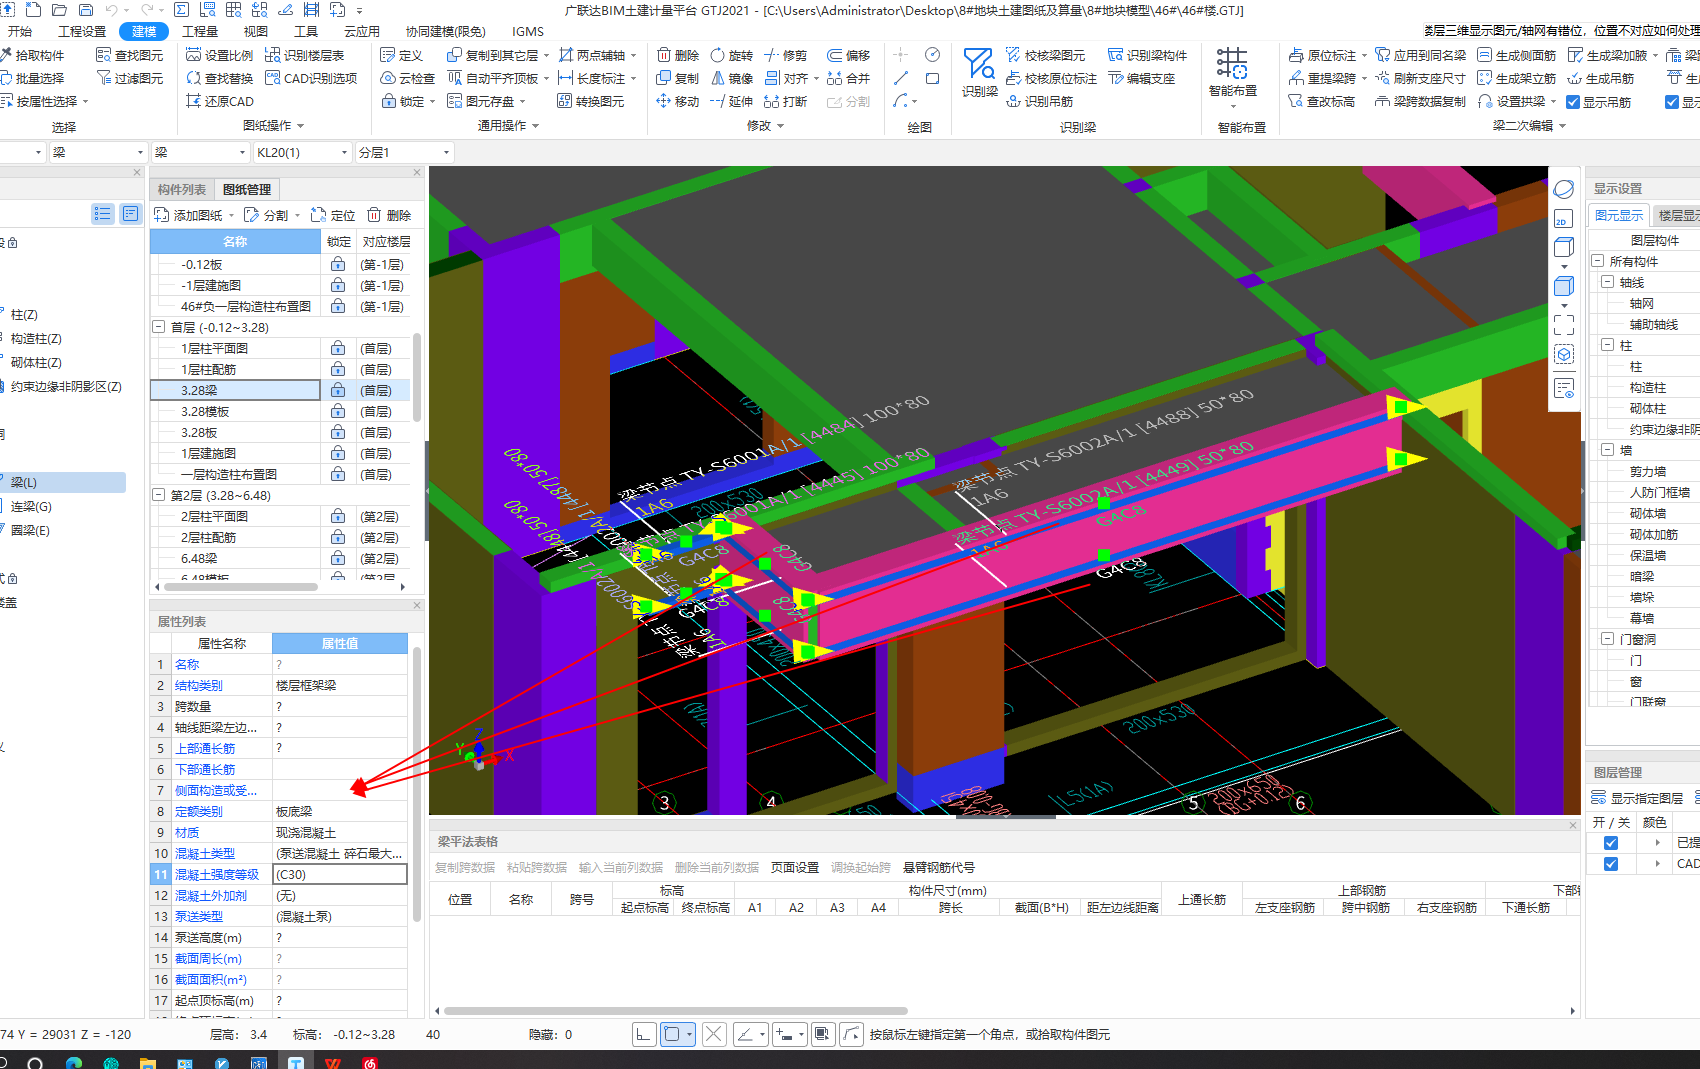Viewport: 1700px width, 1069px height.
Task: Select 识别吊筋 identify hanger bars
Action: tap(1039, 101)
